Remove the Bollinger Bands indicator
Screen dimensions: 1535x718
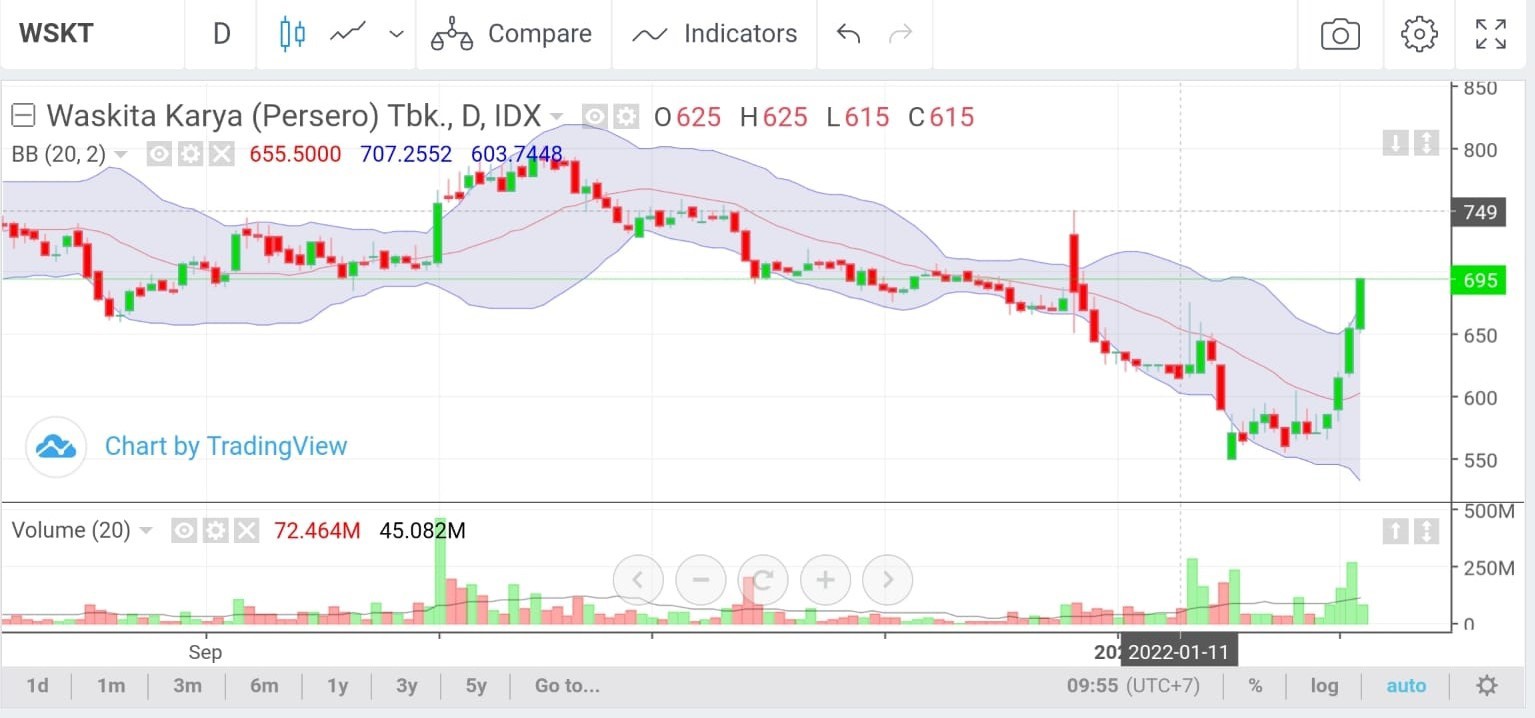click(x=222, y=154)
